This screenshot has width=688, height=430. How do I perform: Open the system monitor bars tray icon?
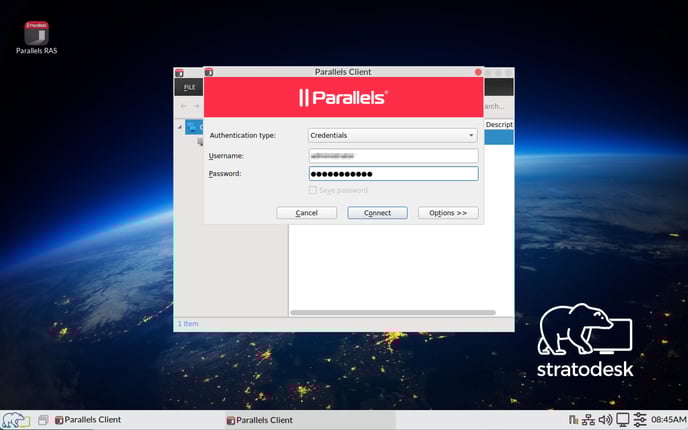[x=573, y=420]
